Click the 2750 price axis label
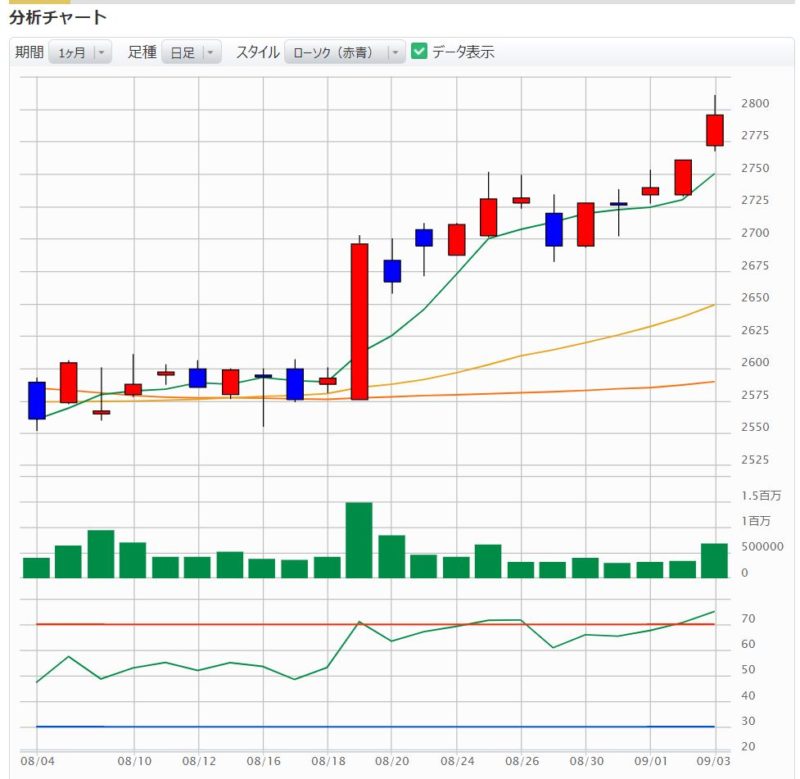Screen dimensions: 800x779 755,168
